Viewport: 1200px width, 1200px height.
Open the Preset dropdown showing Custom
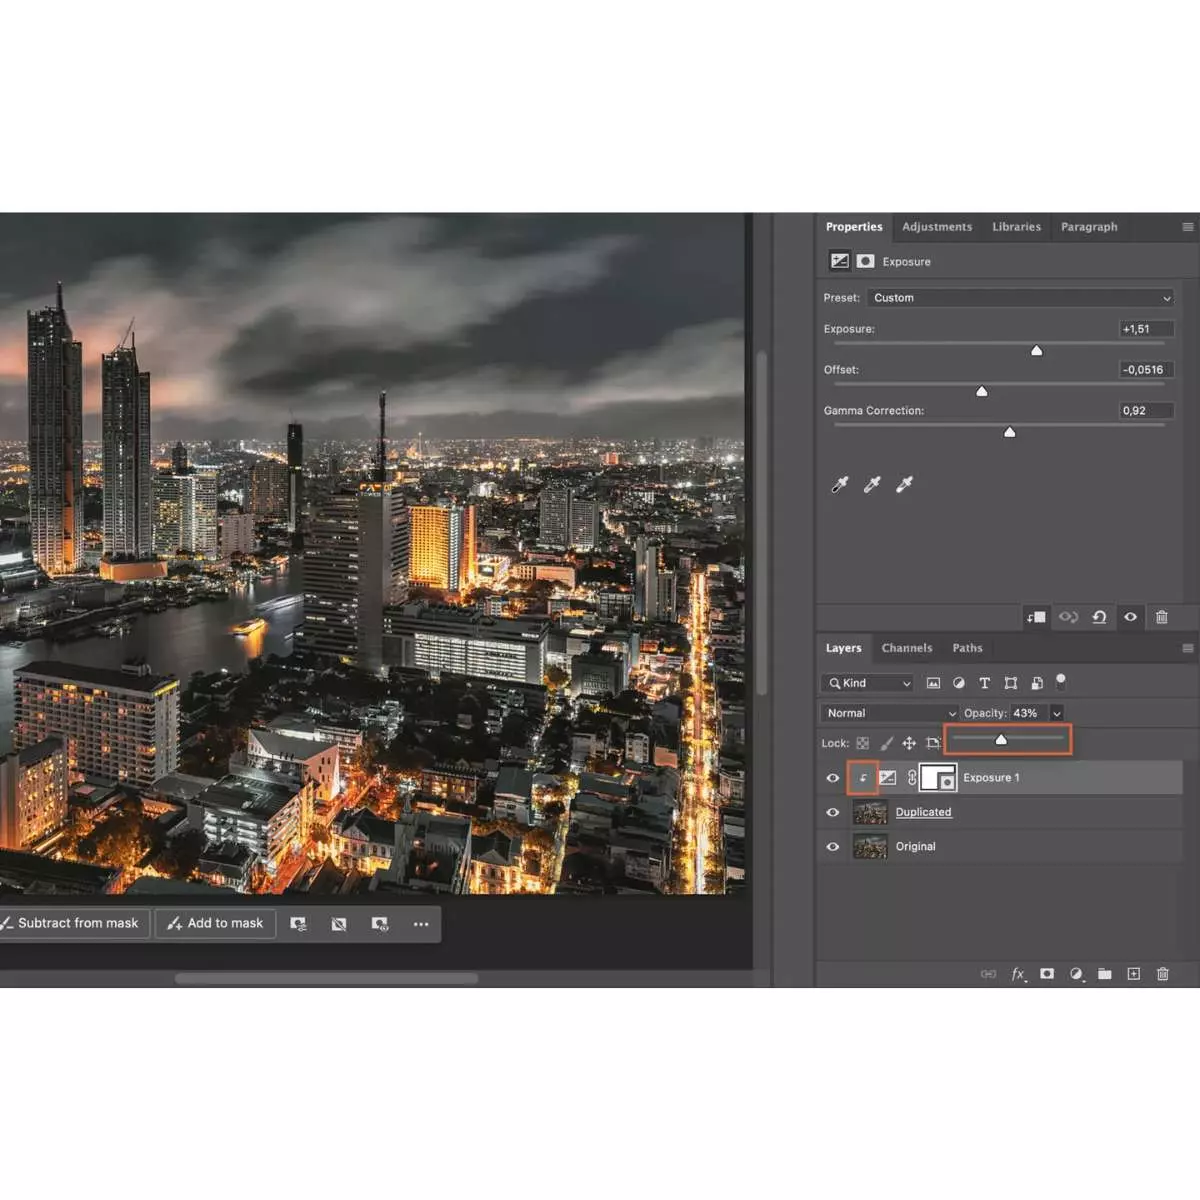pos(1021,297)
